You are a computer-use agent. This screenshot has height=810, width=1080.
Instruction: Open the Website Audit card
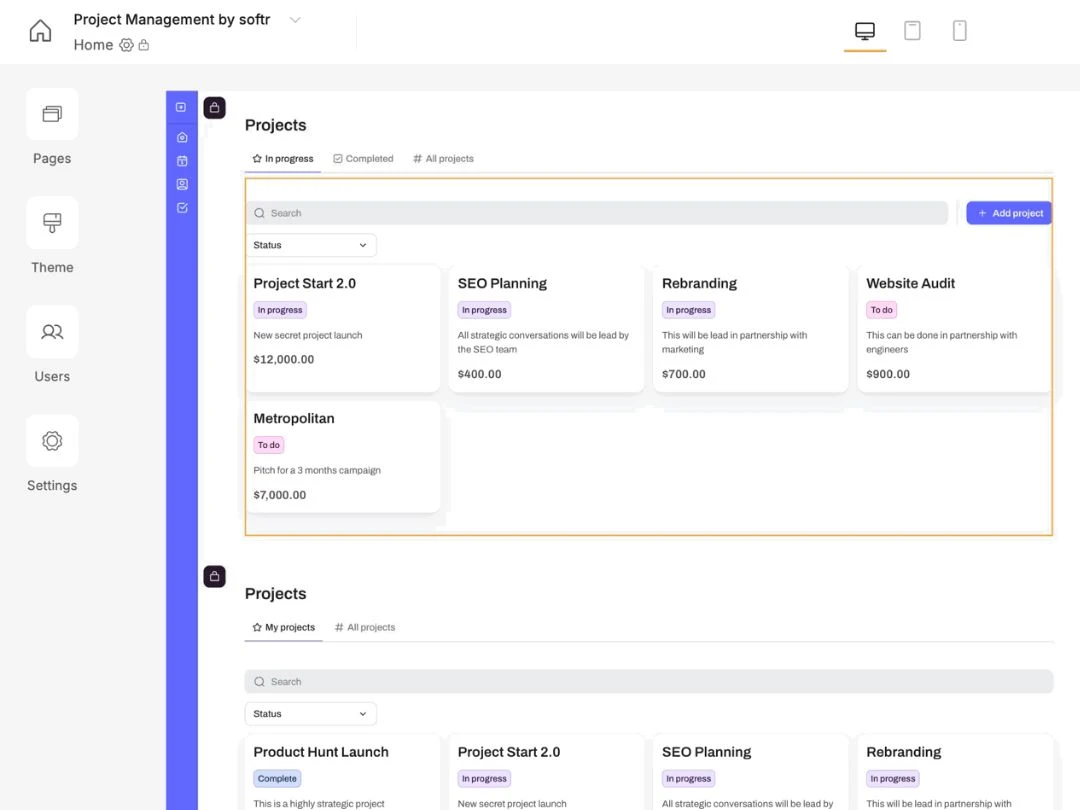coord(955,329)
